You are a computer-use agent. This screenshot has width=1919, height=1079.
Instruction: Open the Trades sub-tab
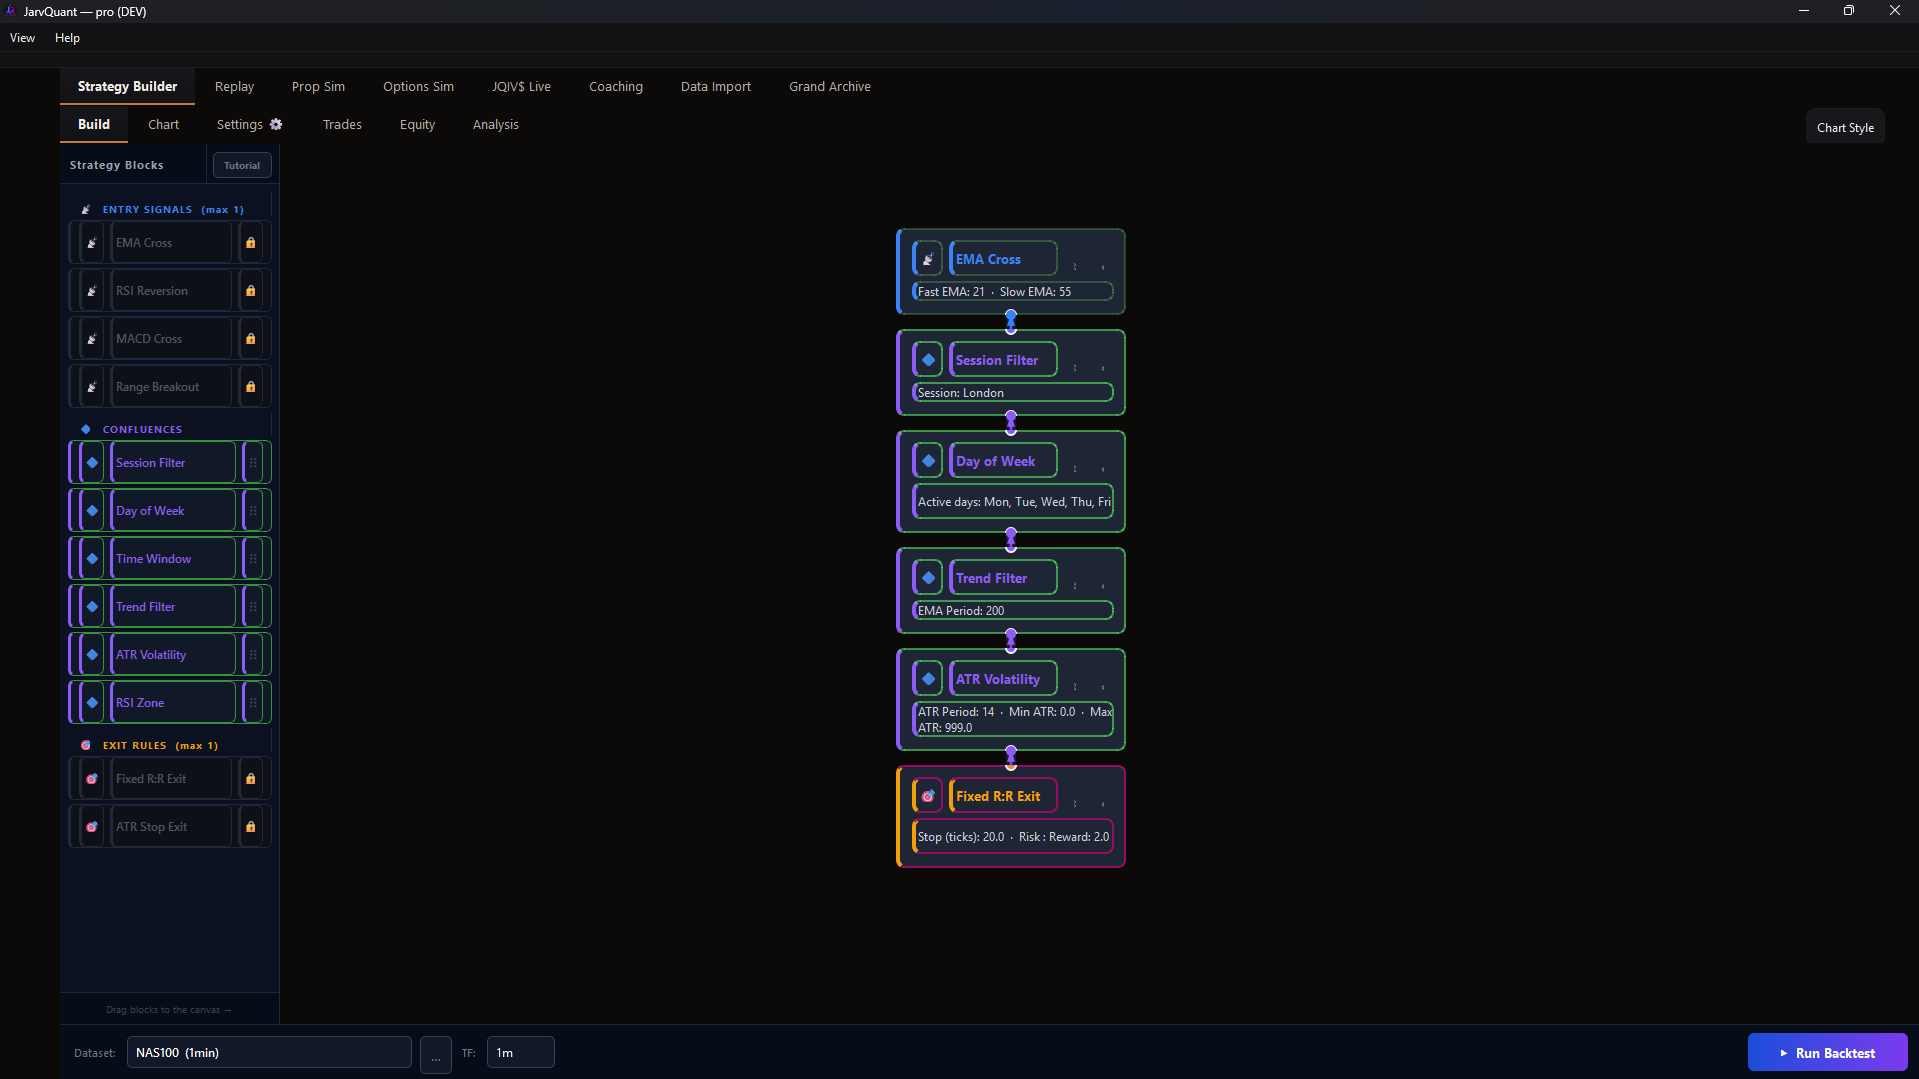point(342,125)
